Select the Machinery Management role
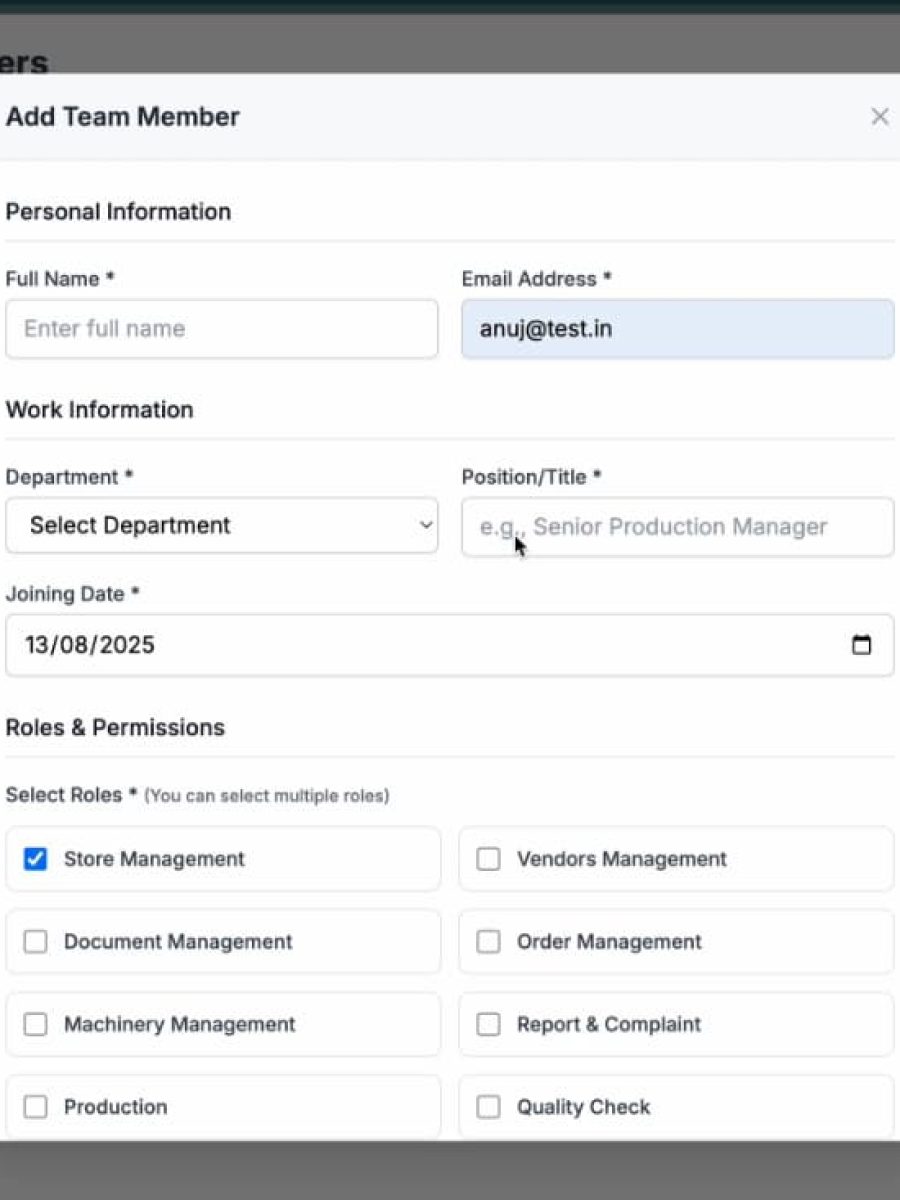This screenshot has height=1200, width=900. click(35, 1024)
